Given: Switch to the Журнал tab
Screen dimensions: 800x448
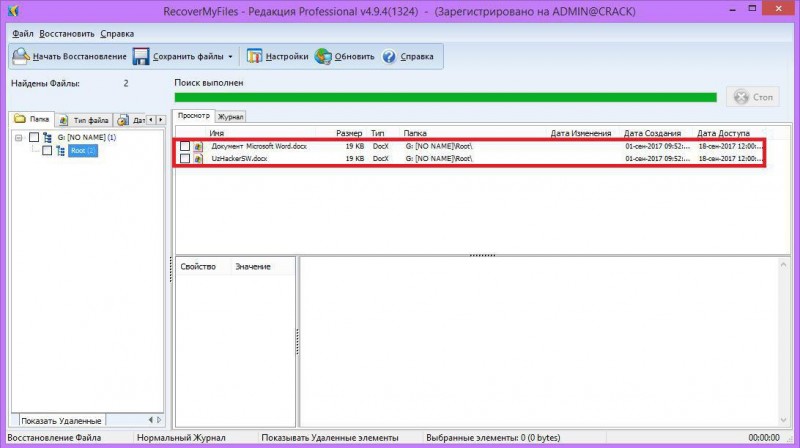Looking at the screenshot, I should click(x=231, y=117).
